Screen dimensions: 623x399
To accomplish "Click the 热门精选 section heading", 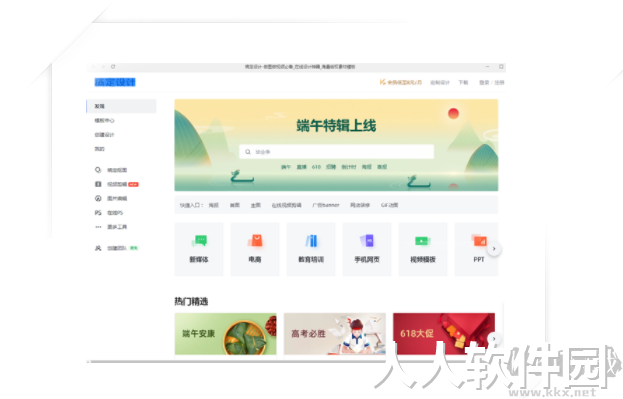I will pos(191,301).
